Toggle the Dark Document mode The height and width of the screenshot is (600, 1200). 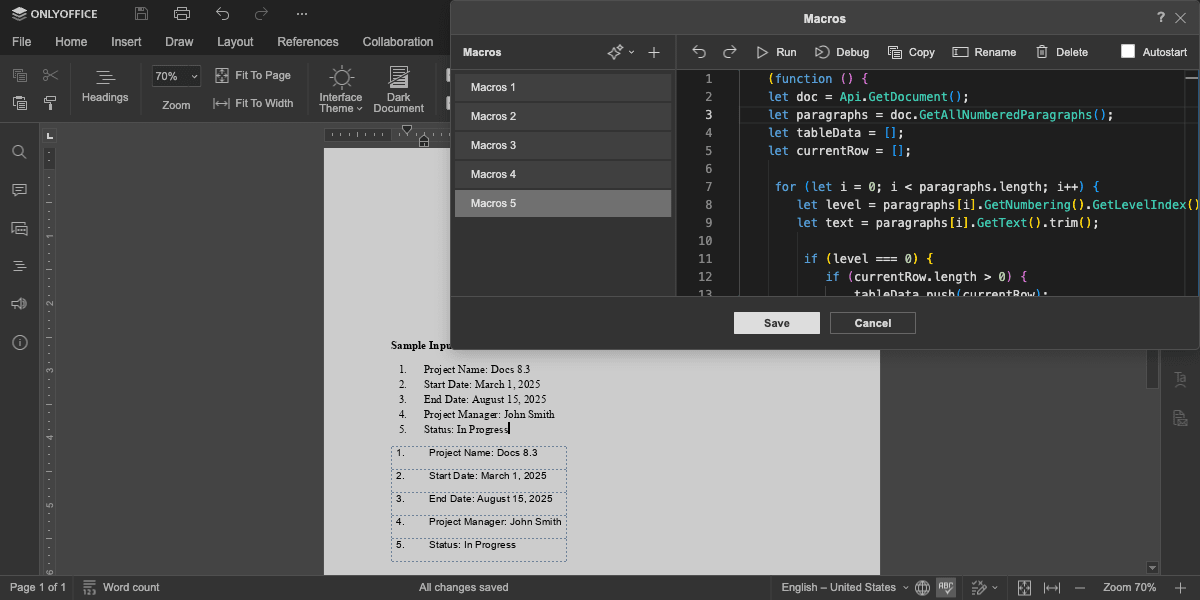point(399,90)
